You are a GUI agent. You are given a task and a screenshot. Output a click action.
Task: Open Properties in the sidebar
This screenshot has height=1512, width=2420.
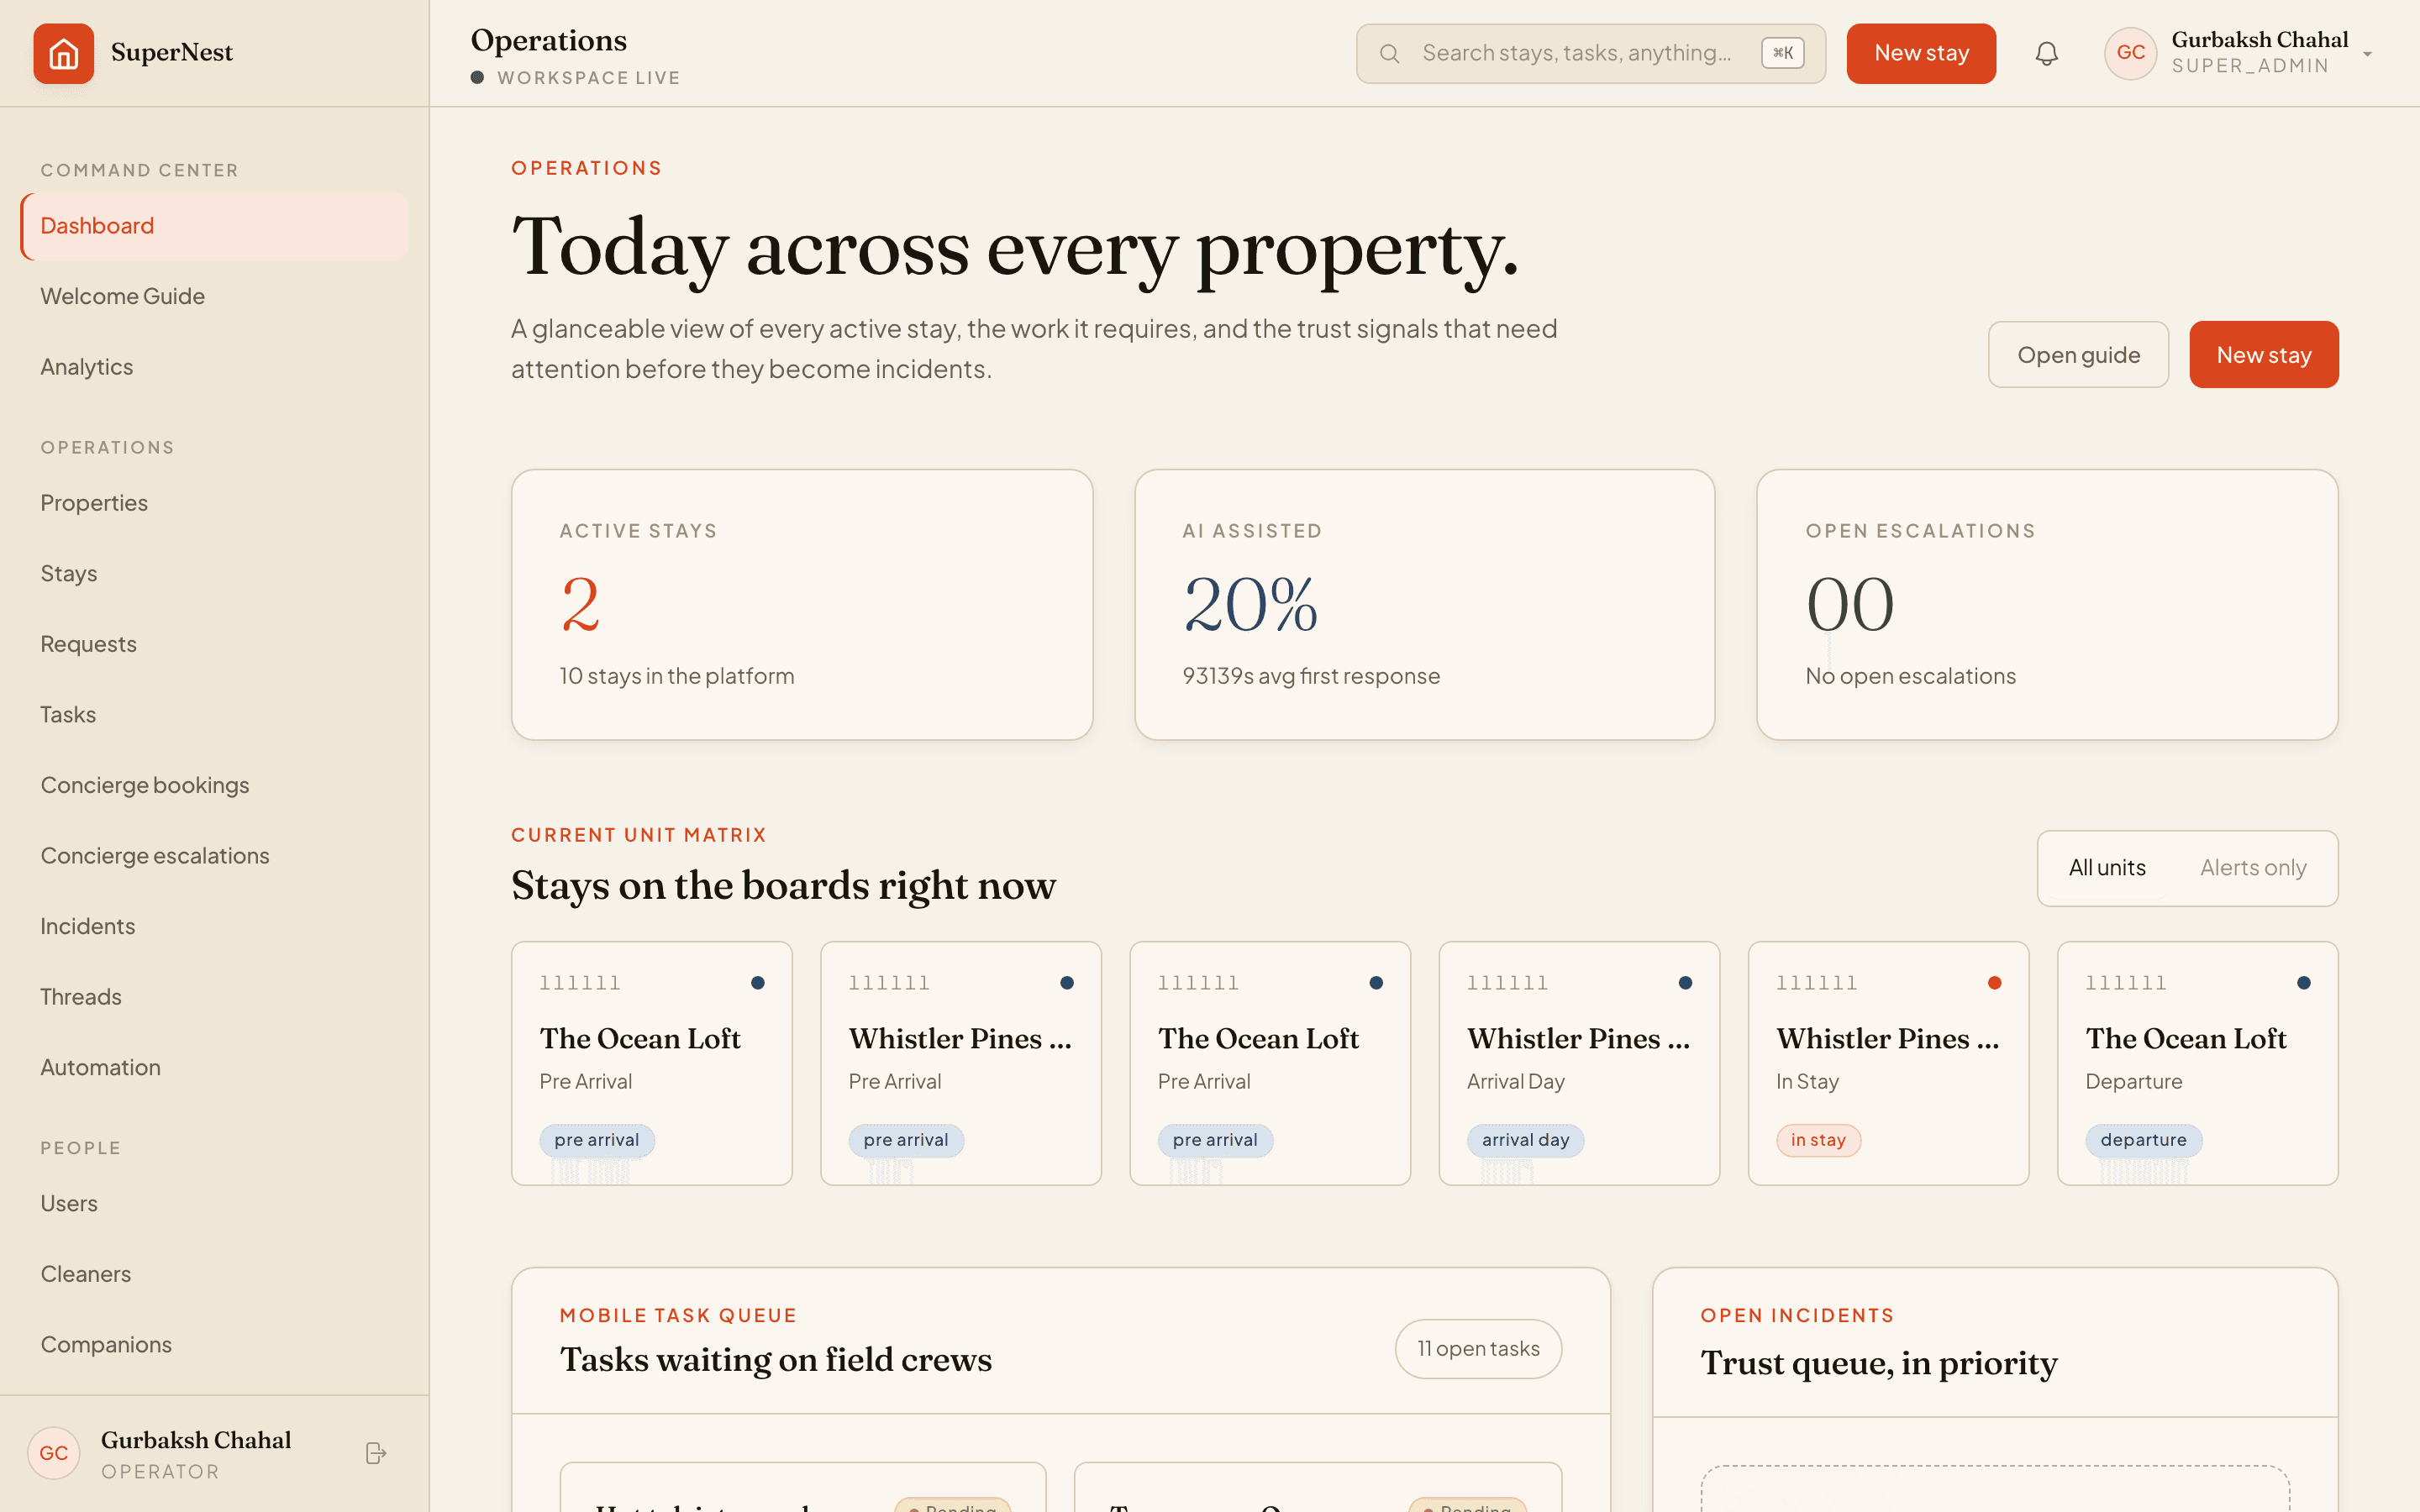(x=214, y=503)
